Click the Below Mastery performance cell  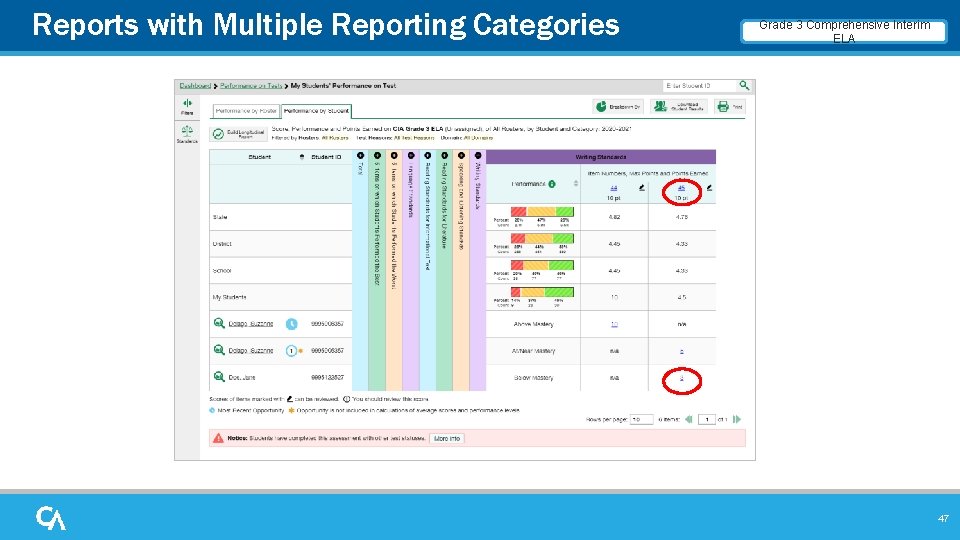pos(533,378)
